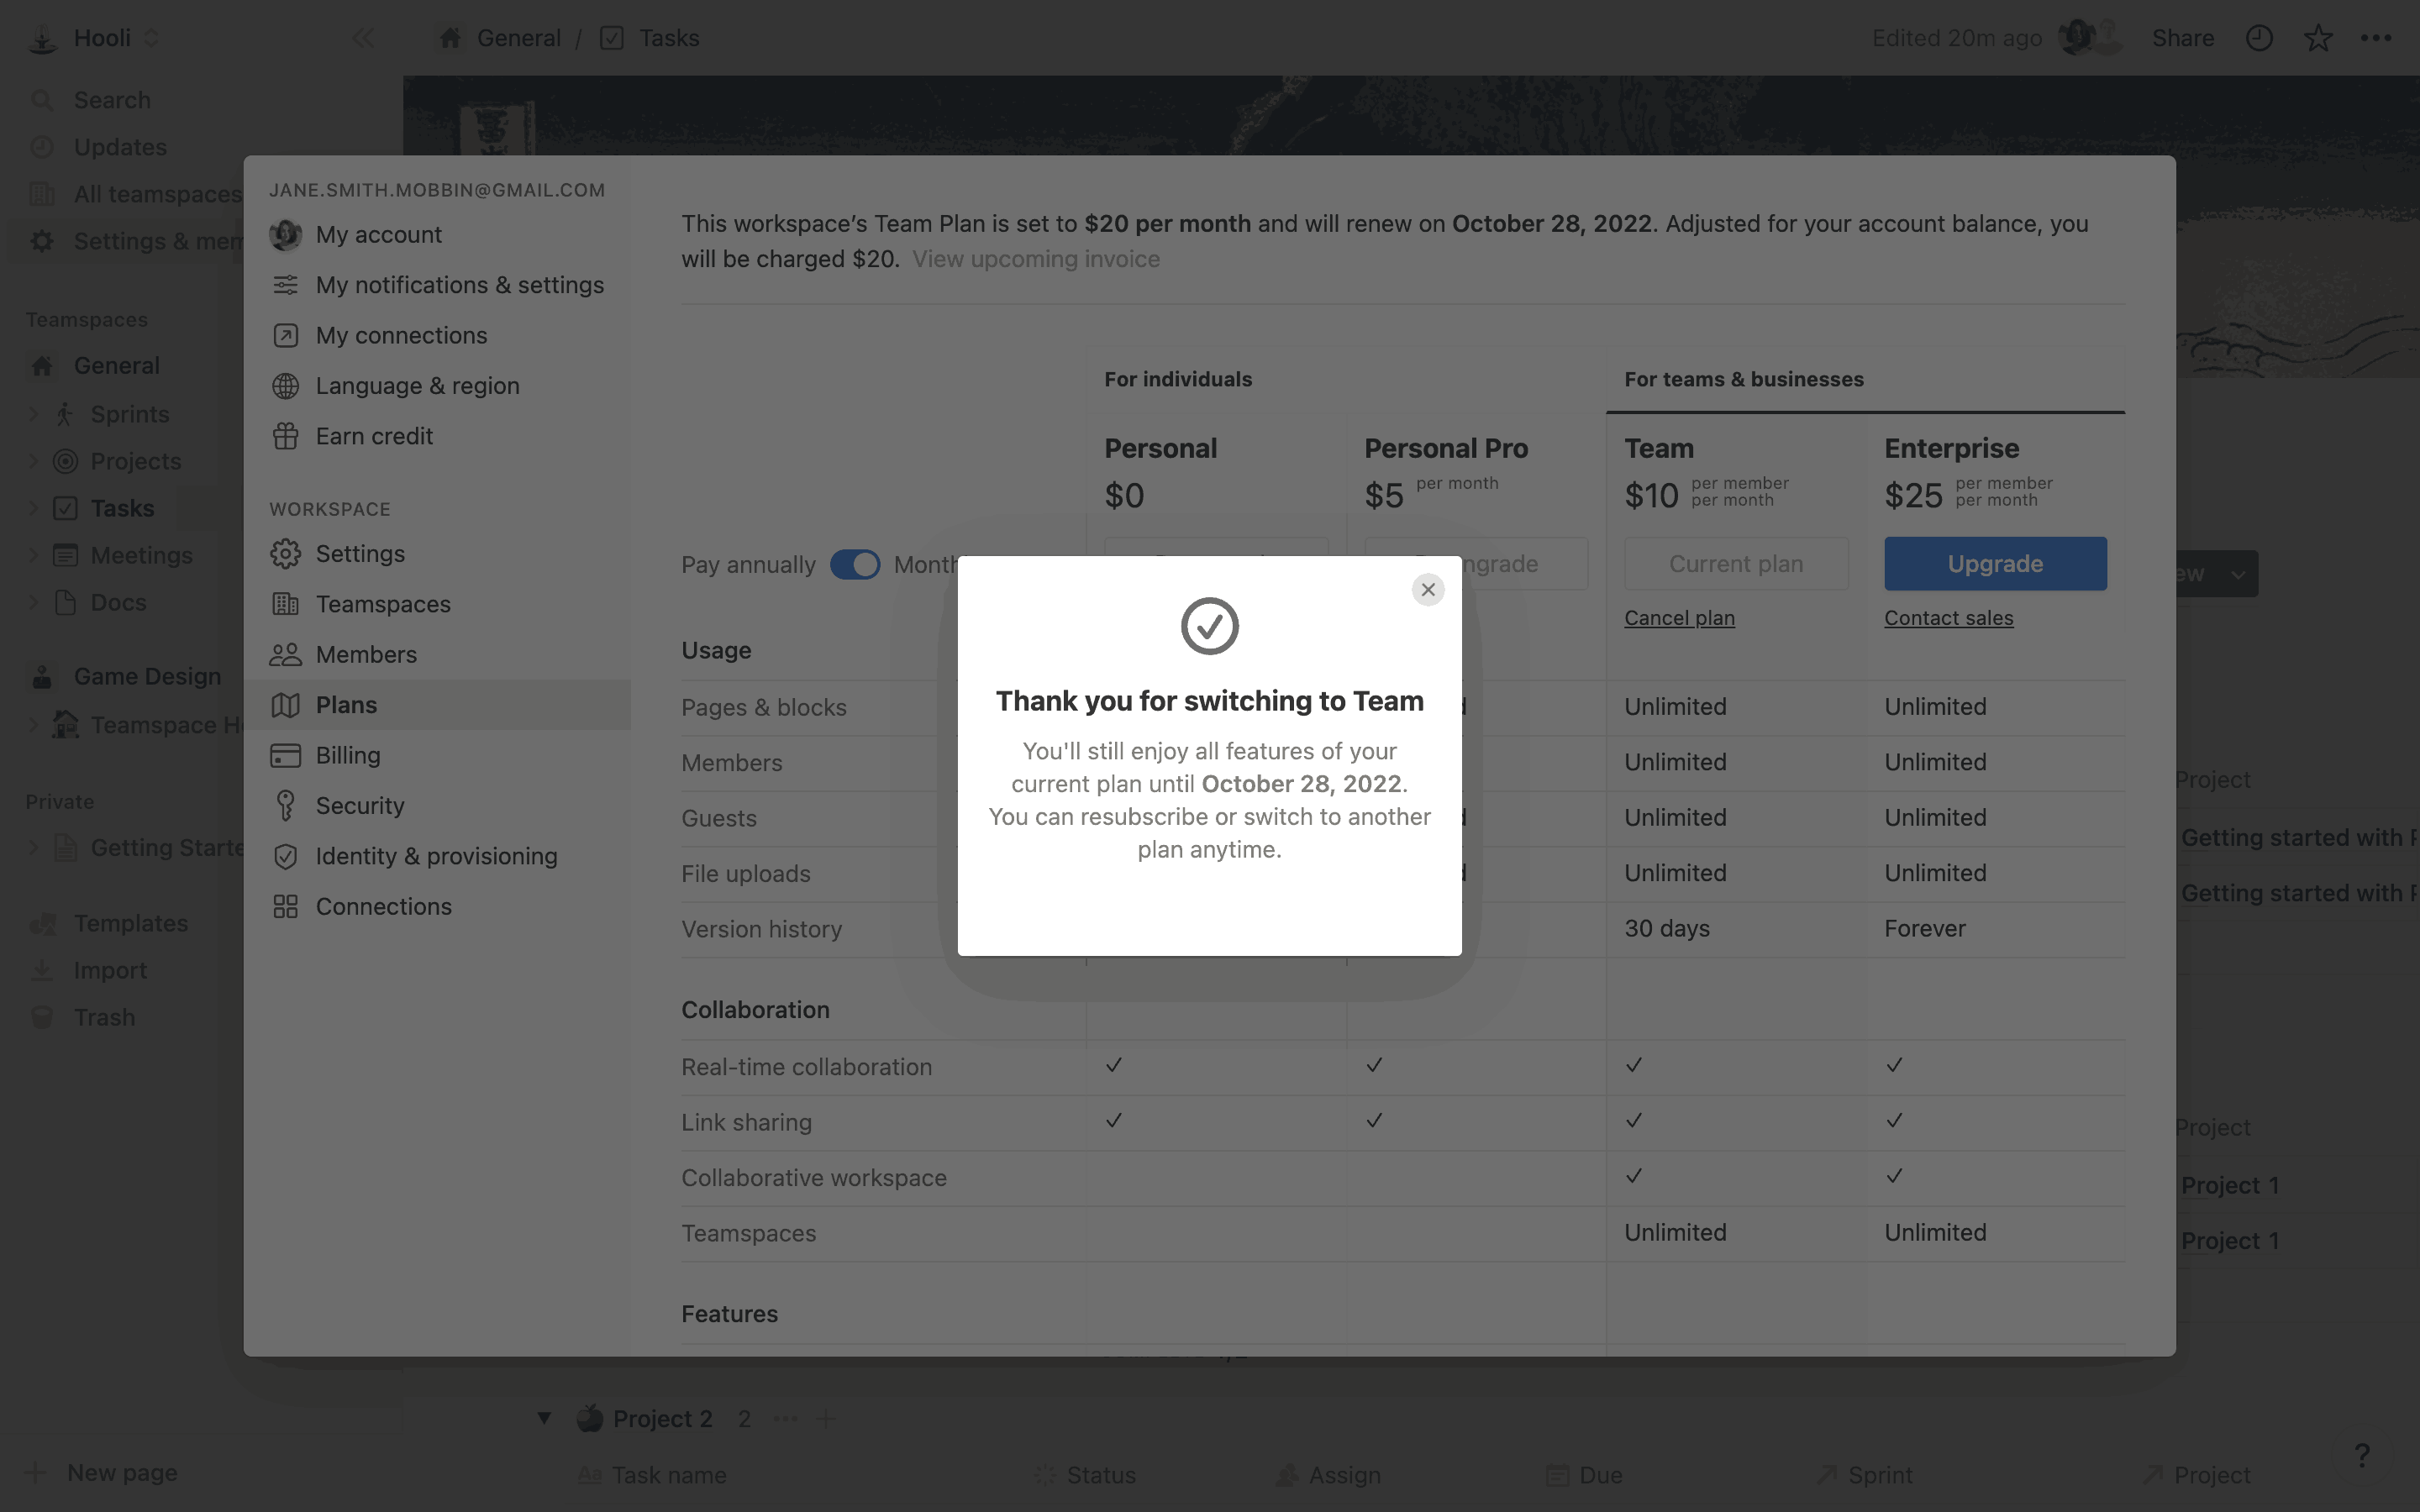Open View upcoming invoice link
Screen dimensions: 2420x1512
point(1035,259)
